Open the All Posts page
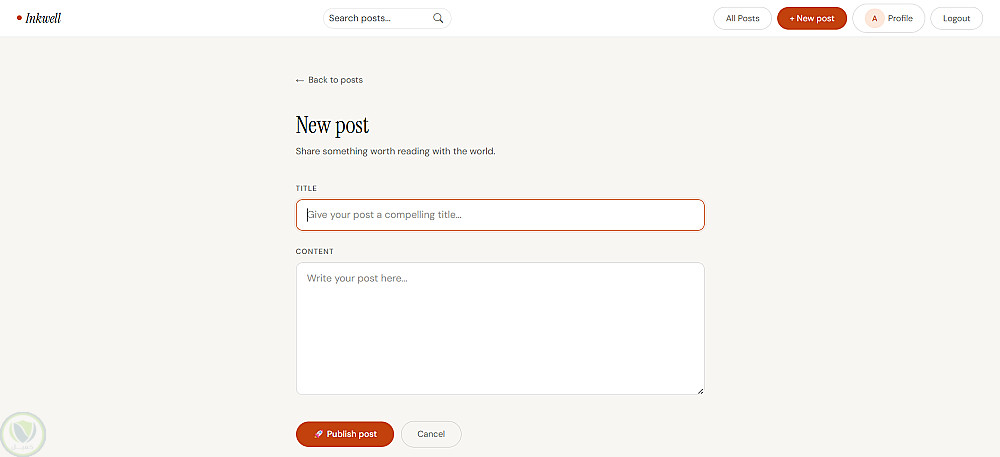 [742, 18]
